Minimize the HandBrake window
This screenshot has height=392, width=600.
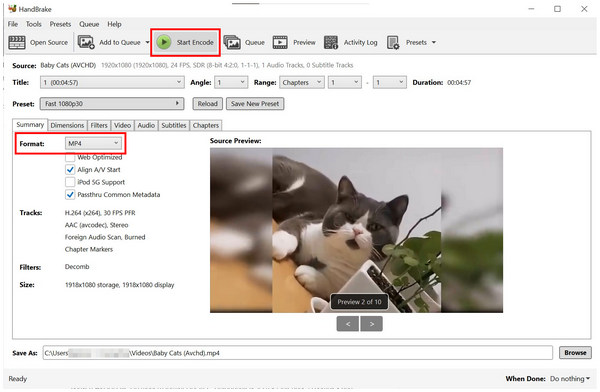[x=531, y=9]
